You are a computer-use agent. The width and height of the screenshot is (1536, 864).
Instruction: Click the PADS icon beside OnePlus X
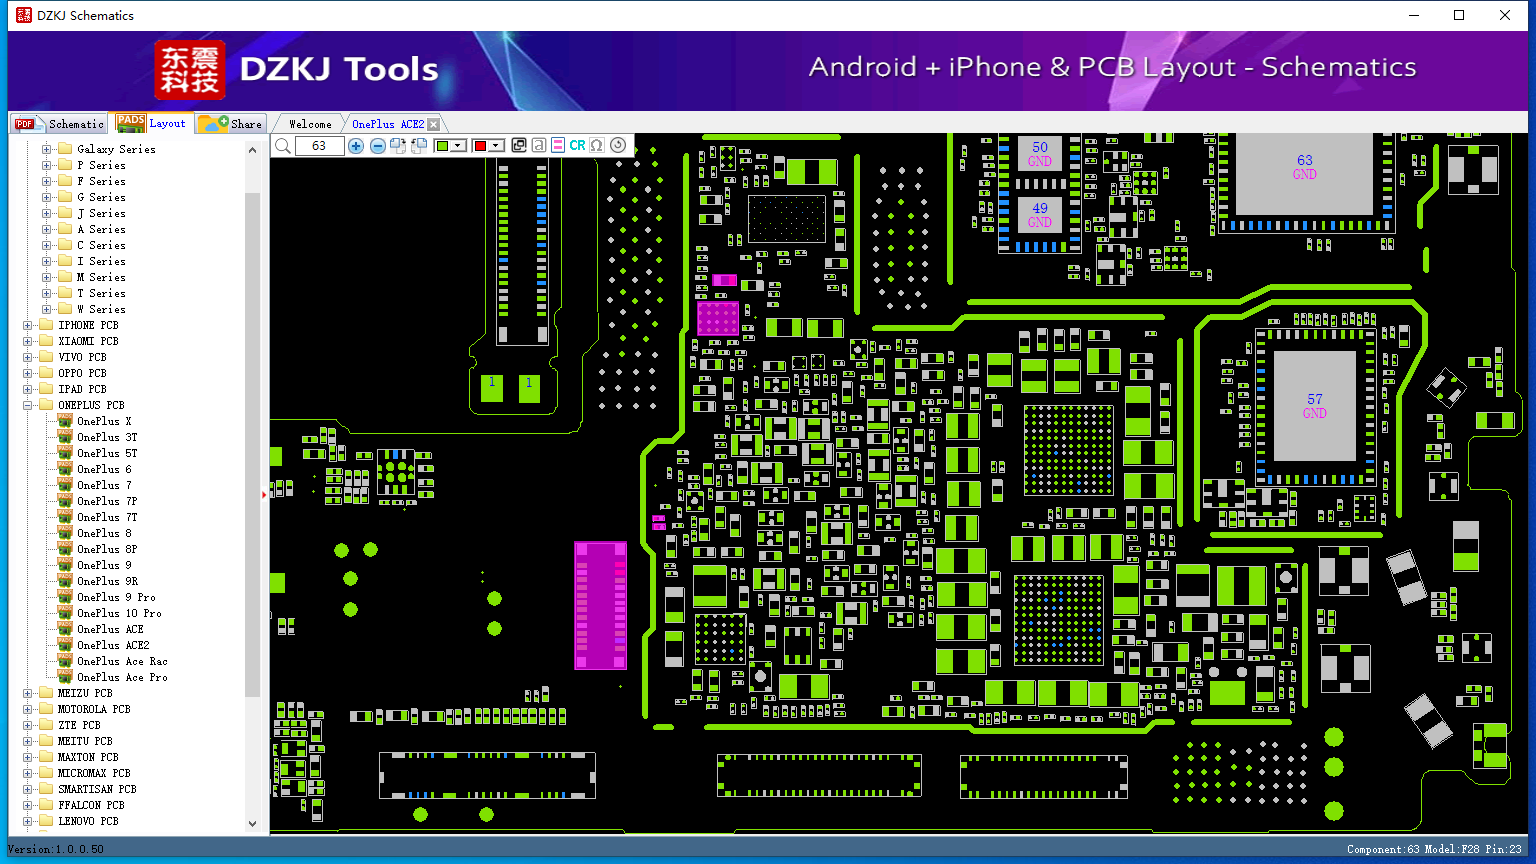[65, 421]
